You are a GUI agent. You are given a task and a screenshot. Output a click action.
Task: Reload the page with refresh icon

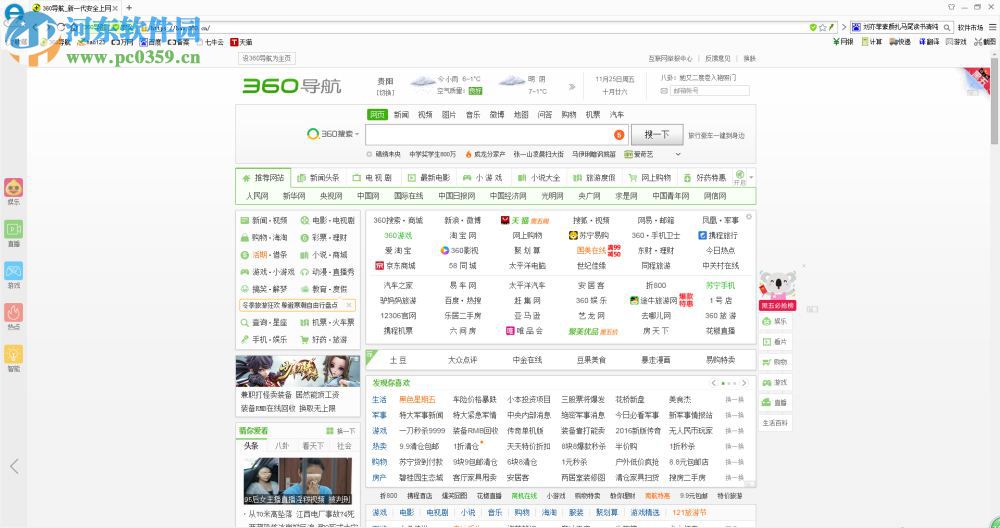pos(61,27)
